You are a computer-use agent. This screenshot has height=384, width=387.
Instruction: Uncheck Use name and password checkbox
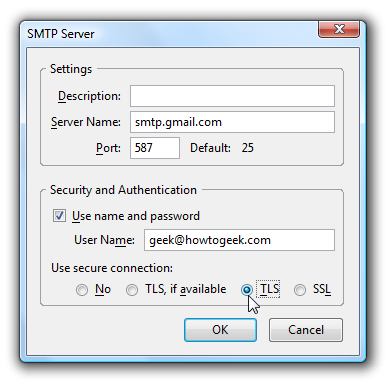pos(59,216)
